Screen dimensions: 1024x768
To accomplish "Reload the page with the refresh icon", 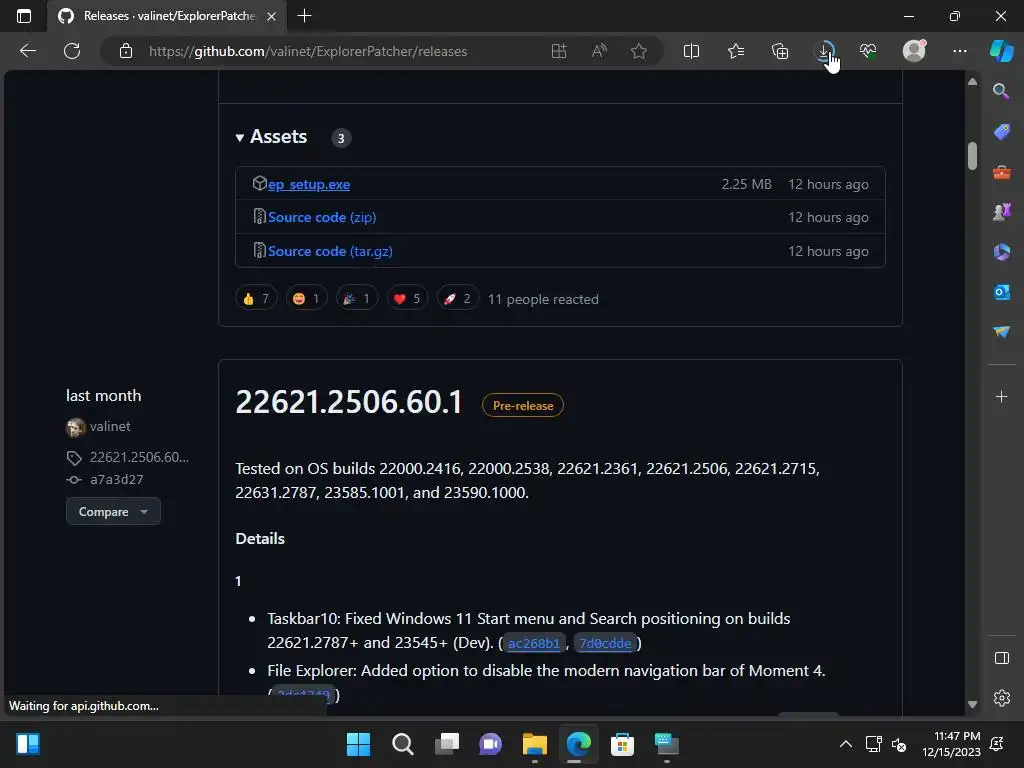I will [72, 51].
